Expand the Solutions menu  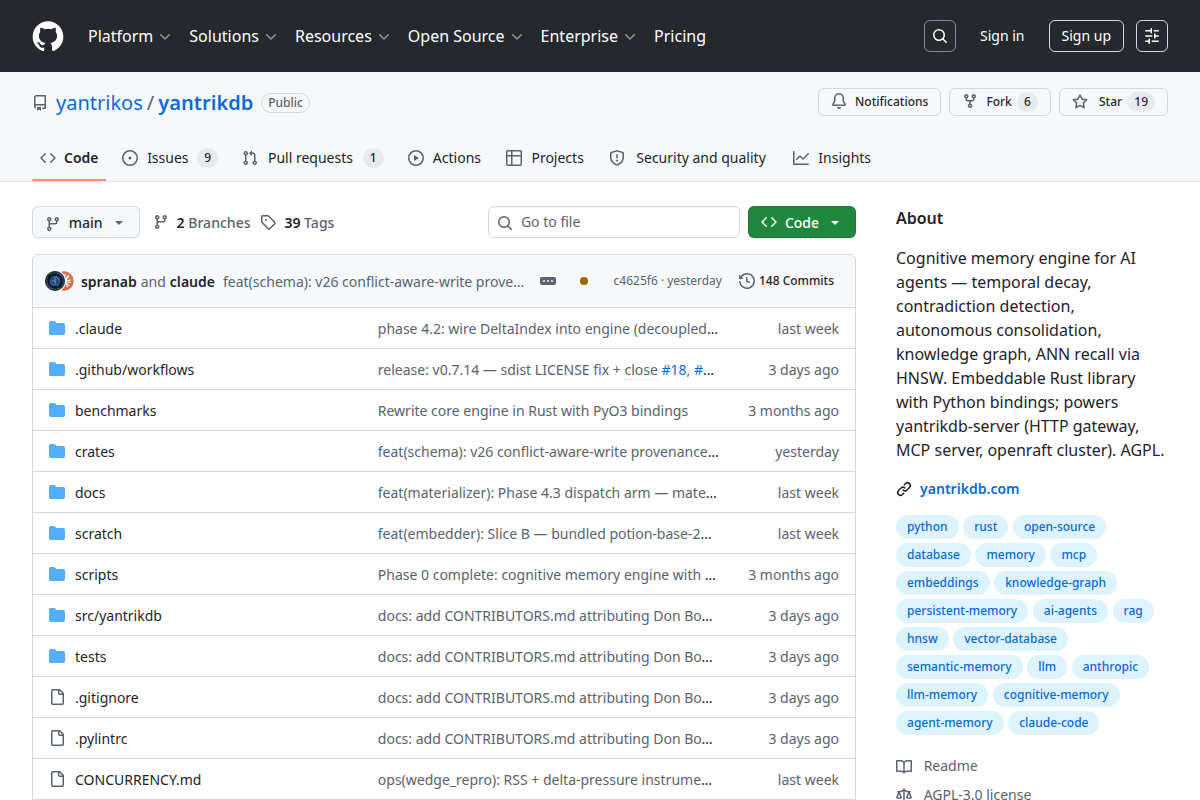click(x=232, y=36)
